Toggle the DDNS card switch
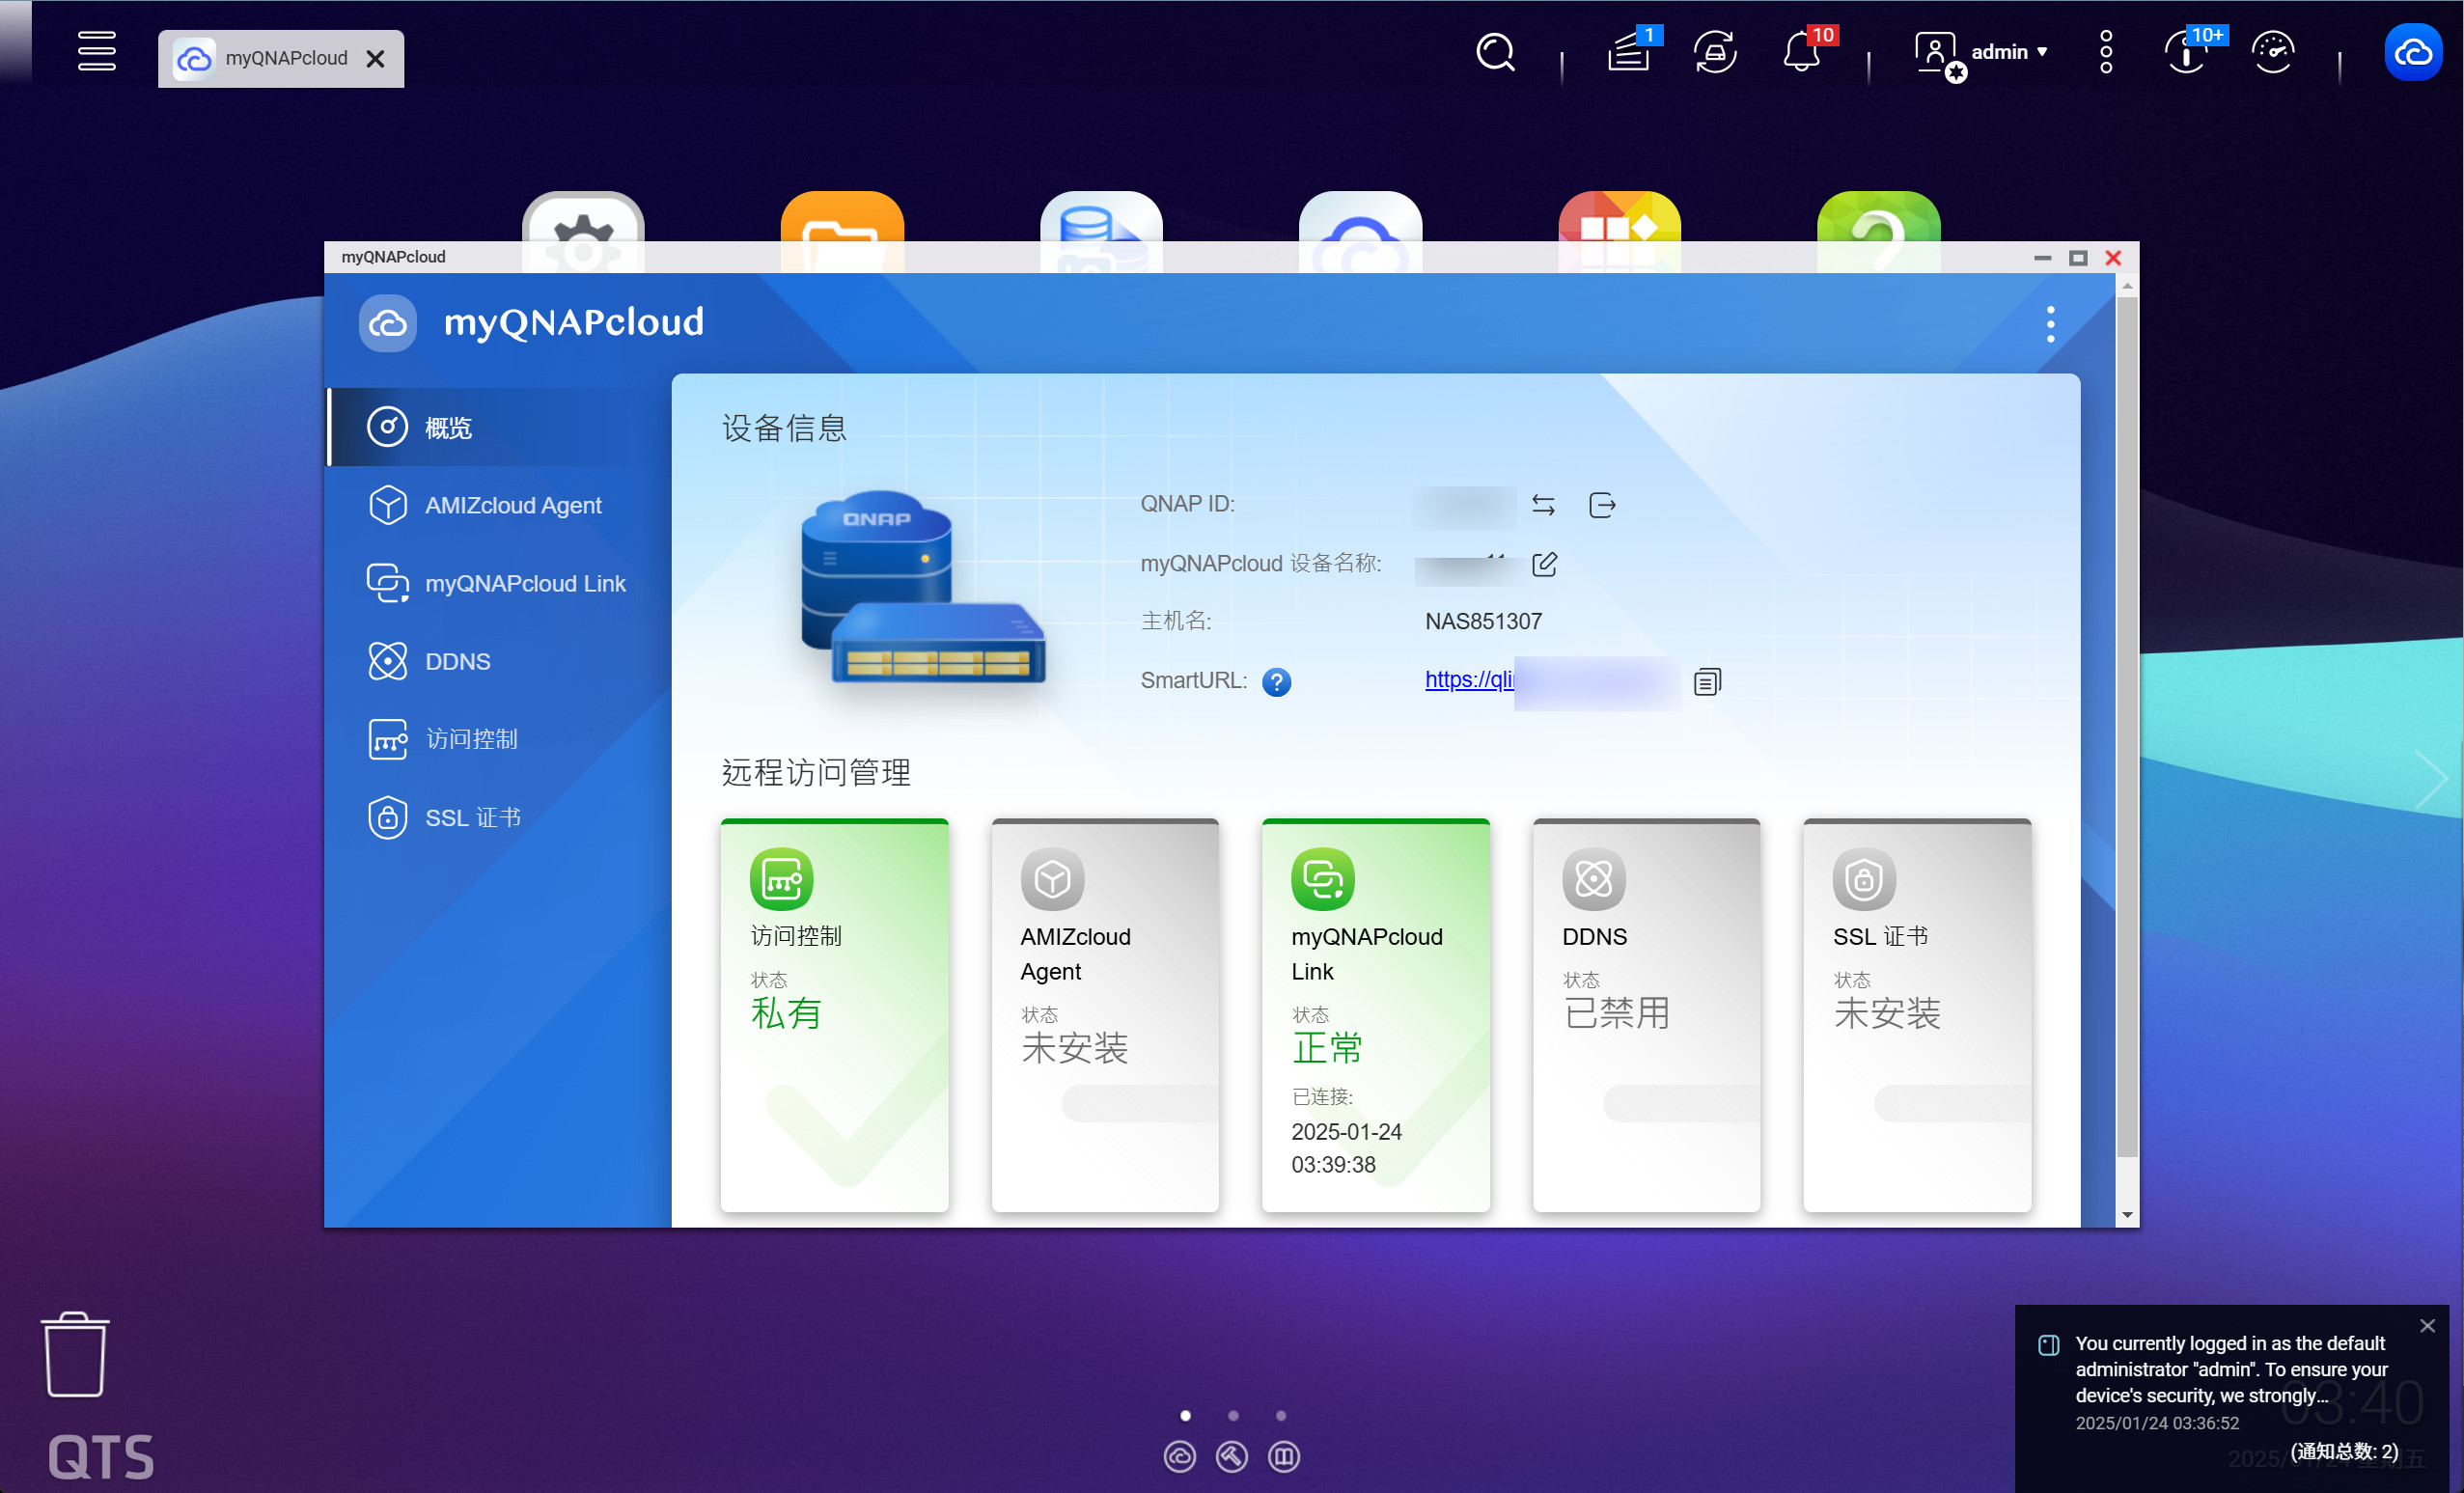The width and height of the screenshot is (2464, 1493). [1680, 1103]
